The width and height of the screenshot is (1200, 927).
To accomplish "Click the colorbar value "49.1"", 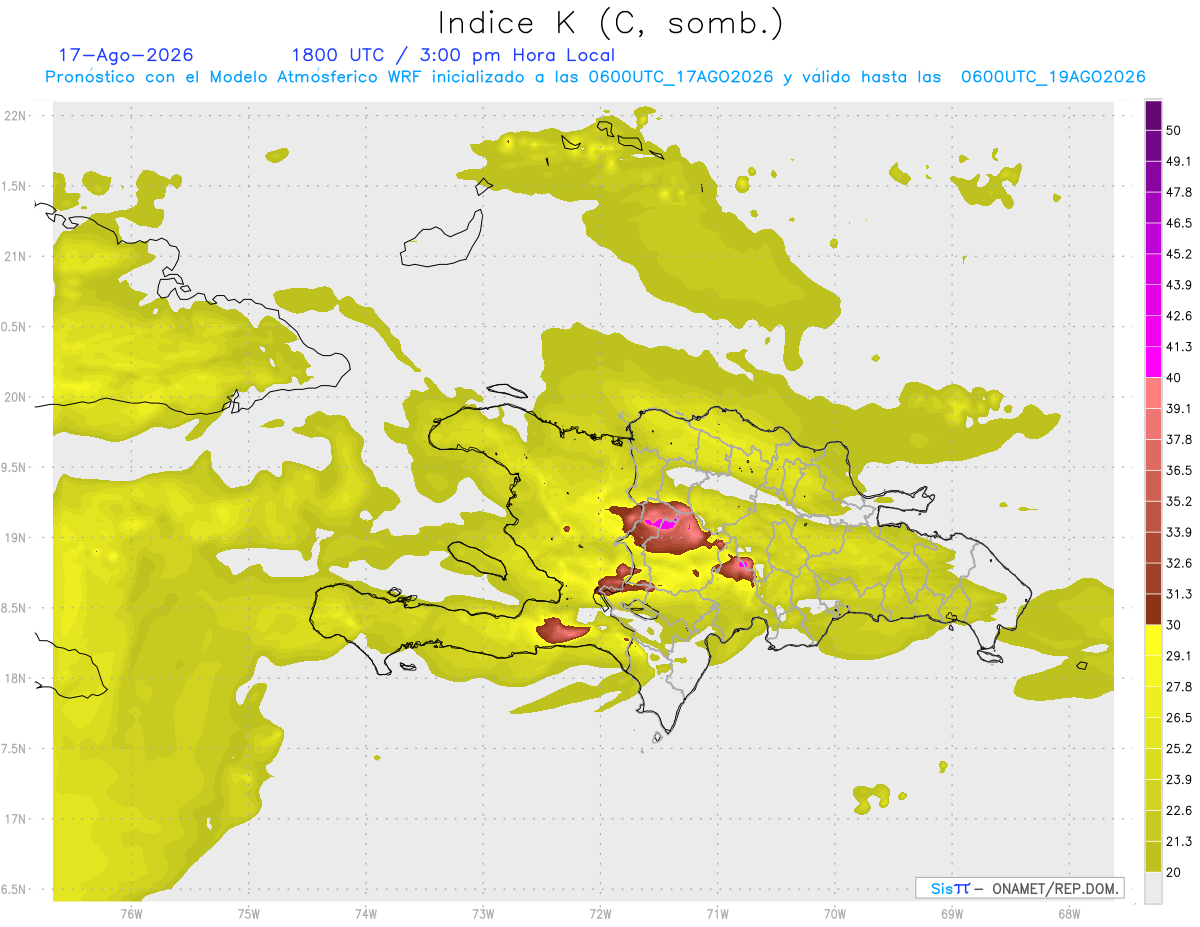I will pos(1179,161).
